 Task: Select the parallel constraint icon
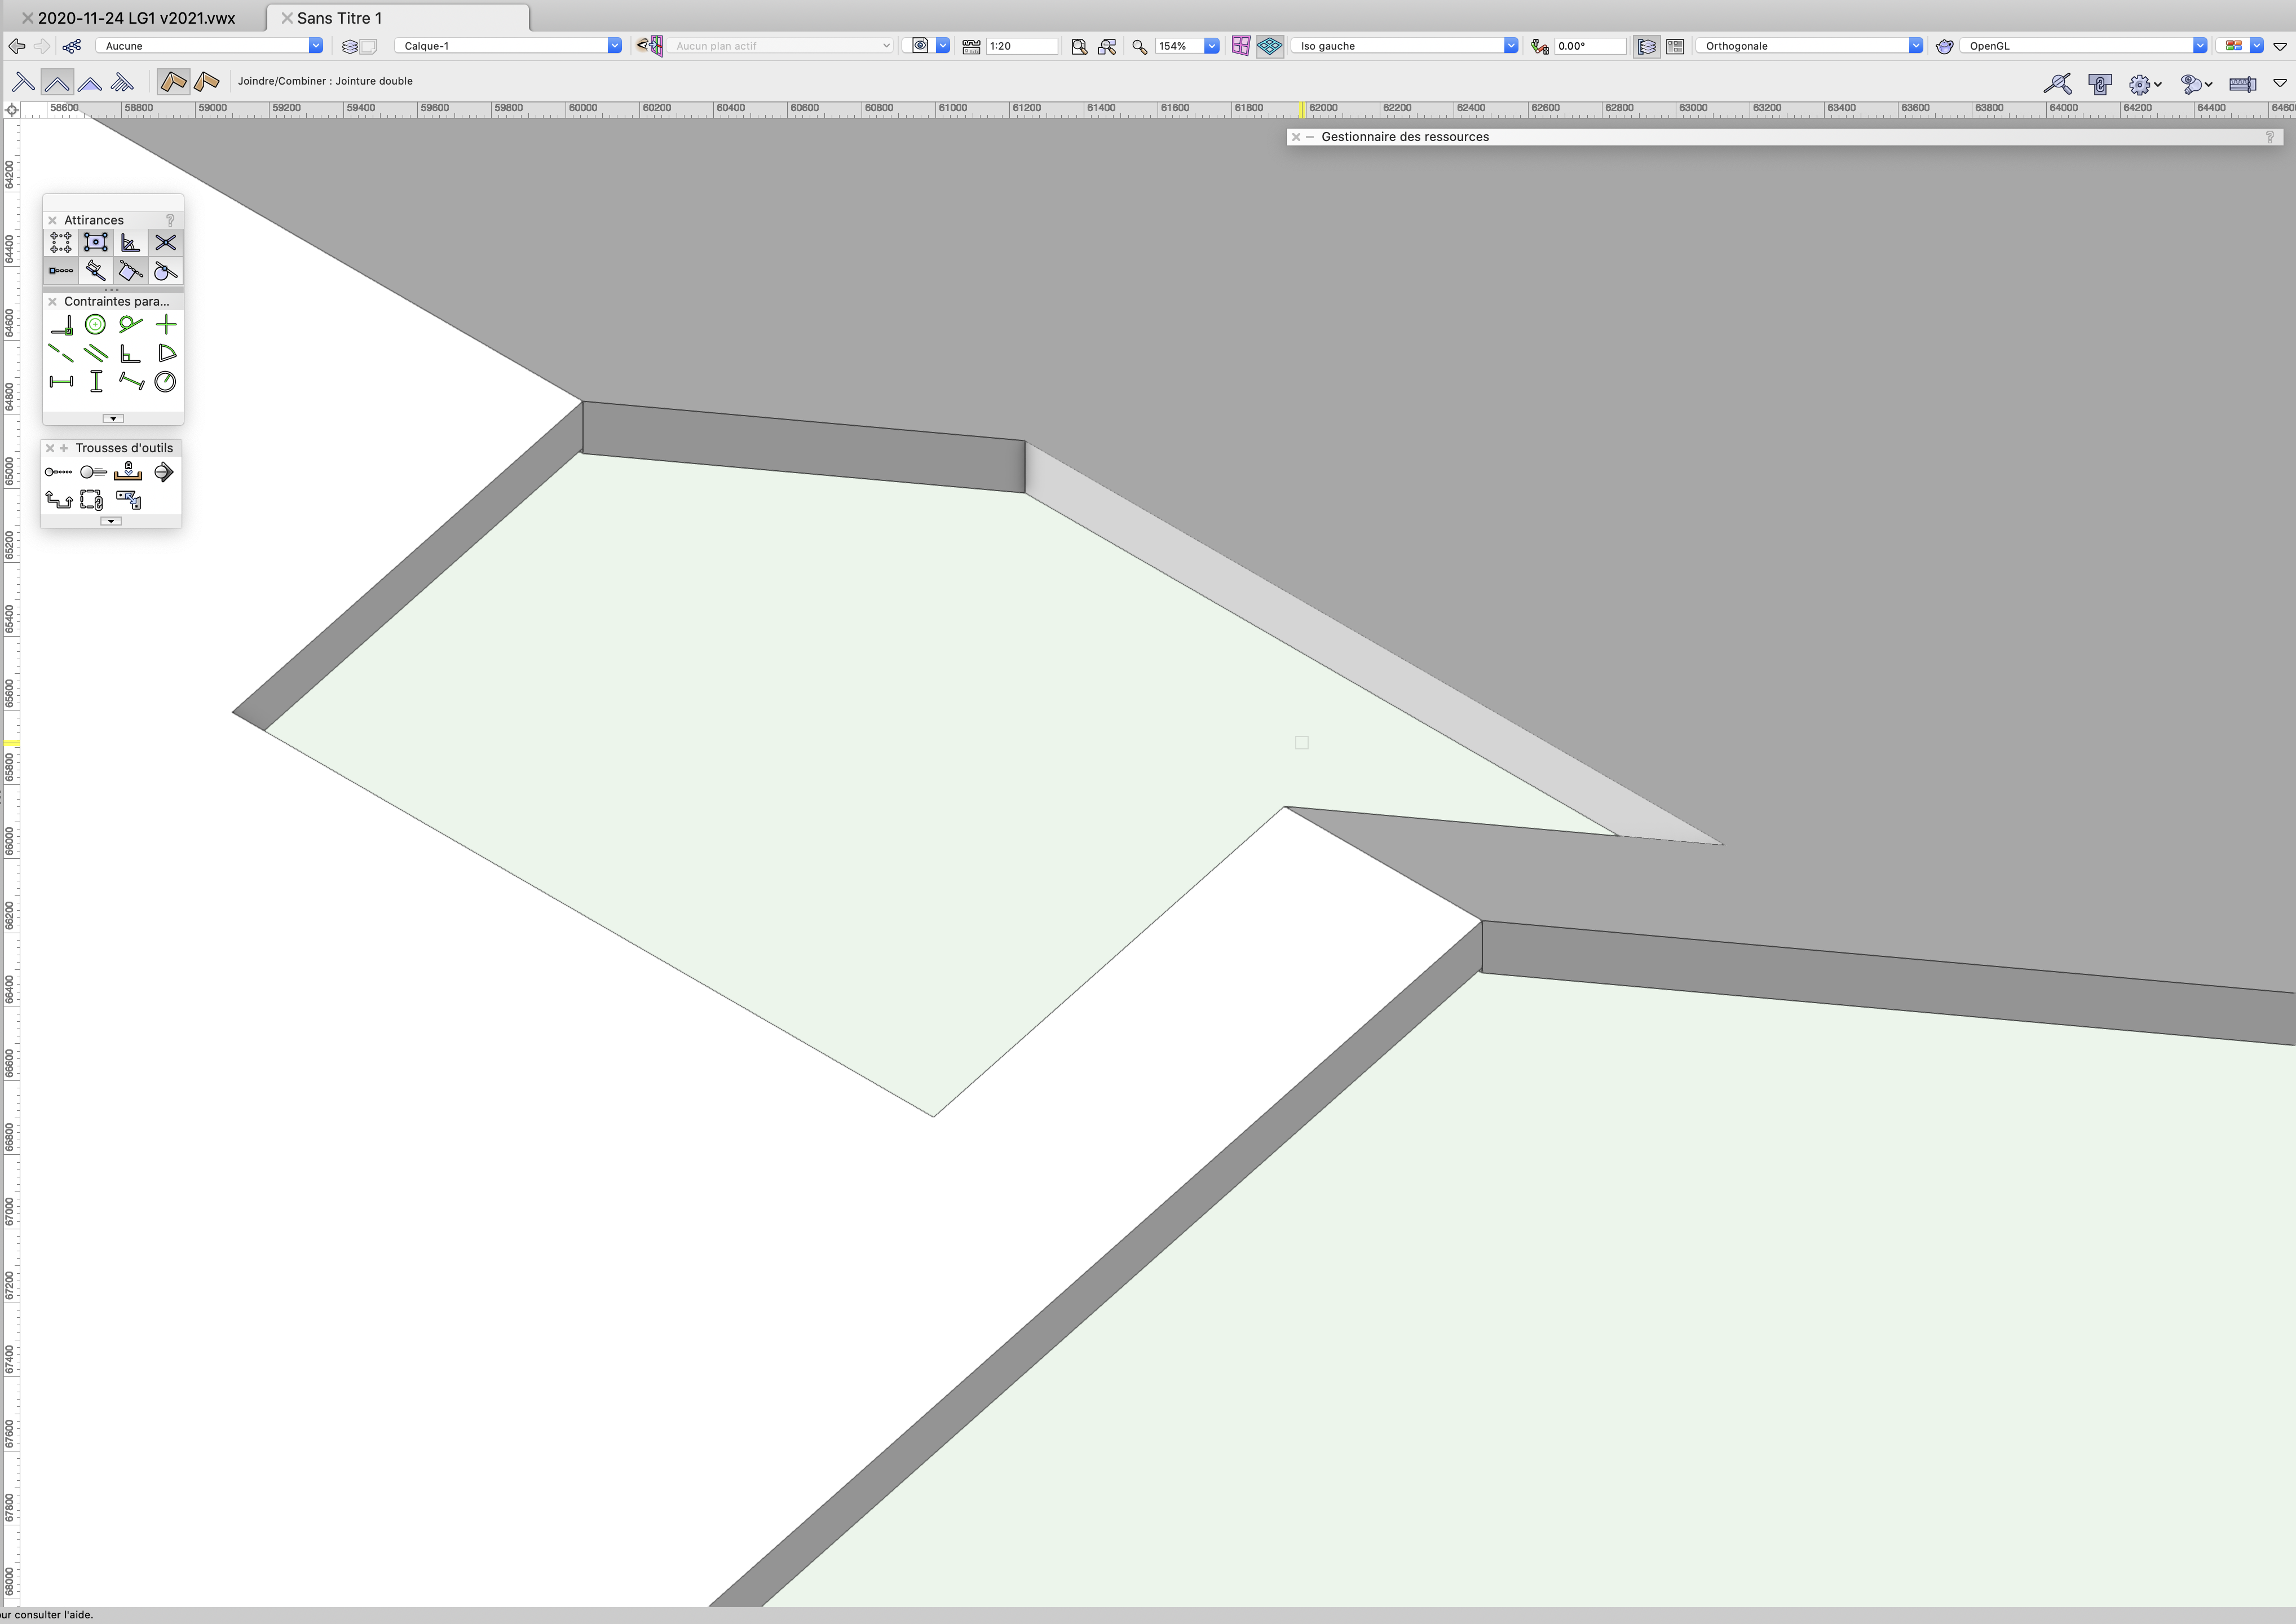(95, 353)
